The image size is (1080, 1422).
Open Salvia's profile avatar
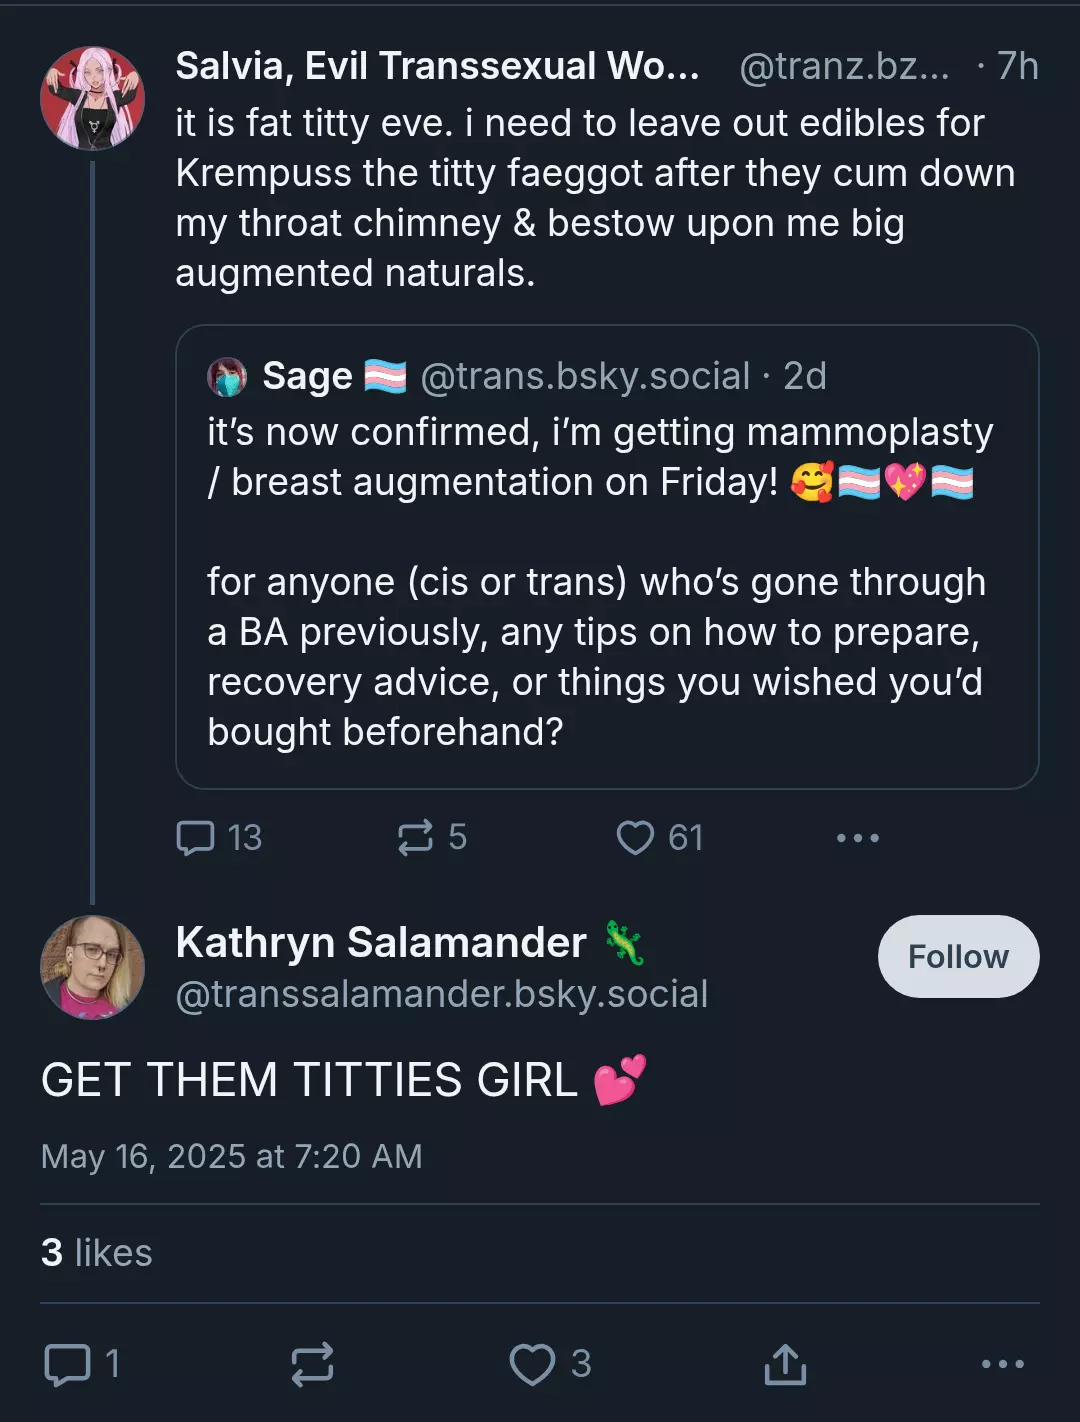[92, 98]
